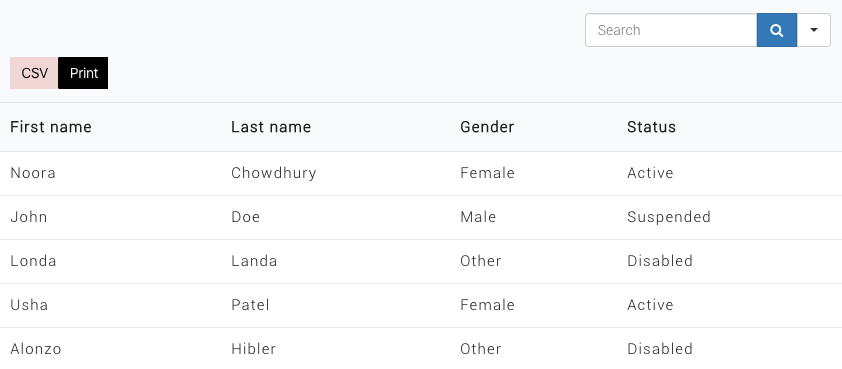Select the Alonzo first name cell
Screen dimensions: 842x369
pyautogui.click(x=36, y=349)
